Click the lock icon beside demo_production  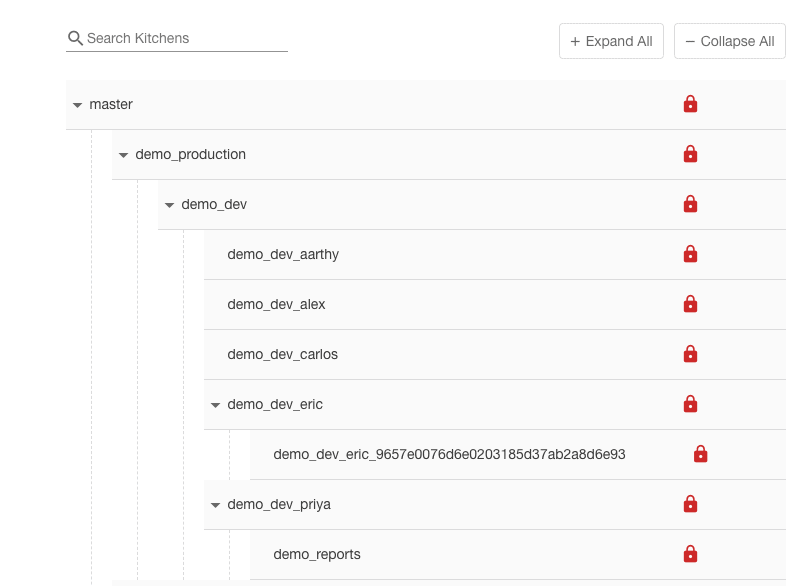click(690, 154)
